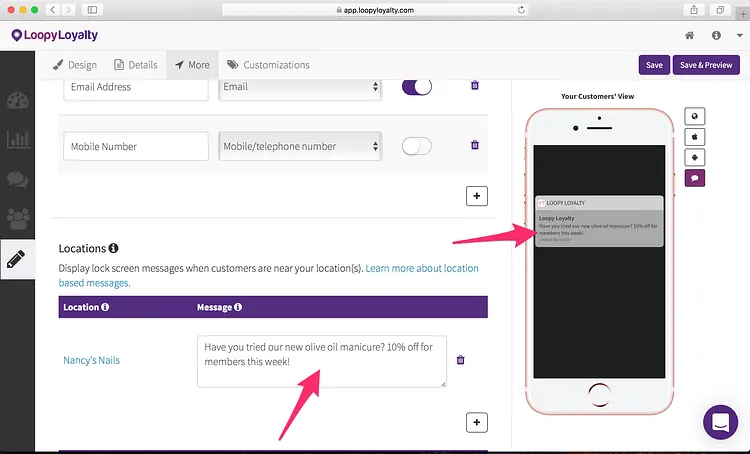Click the Save button
This screenshot has width=750, height=454.
pyautogui.click(x=654, y=65)
